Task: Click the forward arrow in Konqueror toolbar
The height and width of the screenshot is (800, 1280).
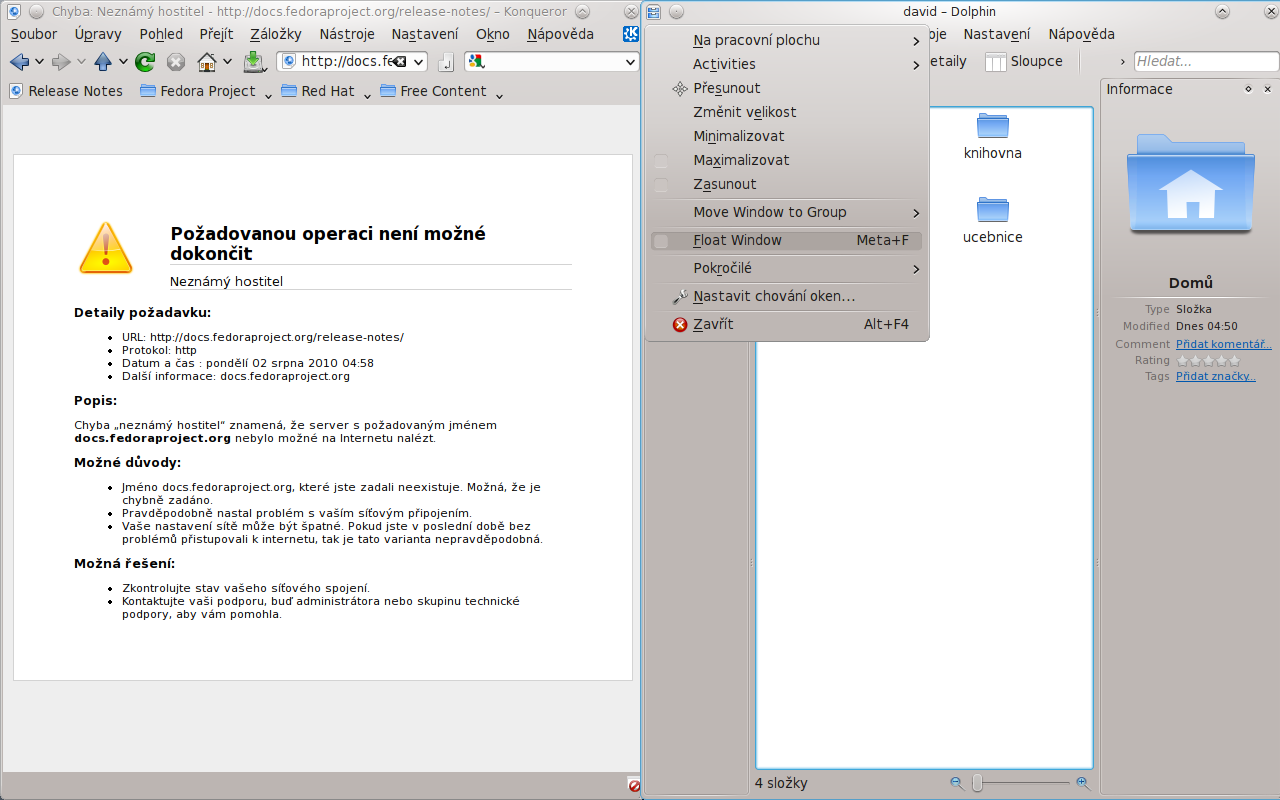Action: [x=61, y=62]
